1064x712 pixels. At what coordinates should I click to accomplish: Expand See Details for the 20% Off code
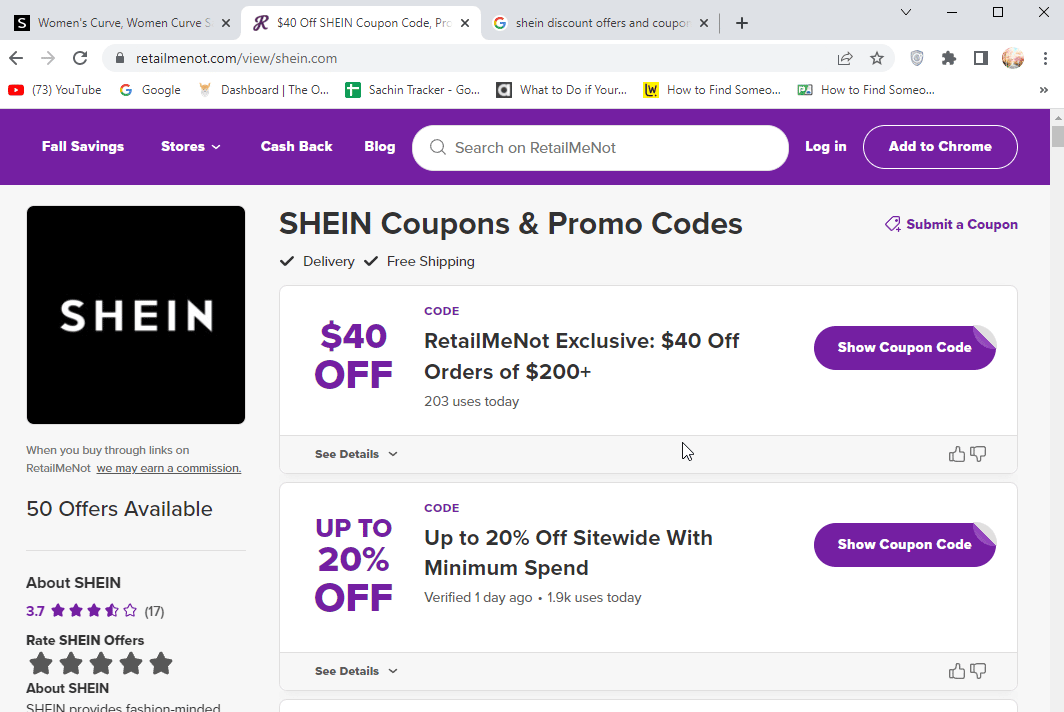(x=355, y=670)
